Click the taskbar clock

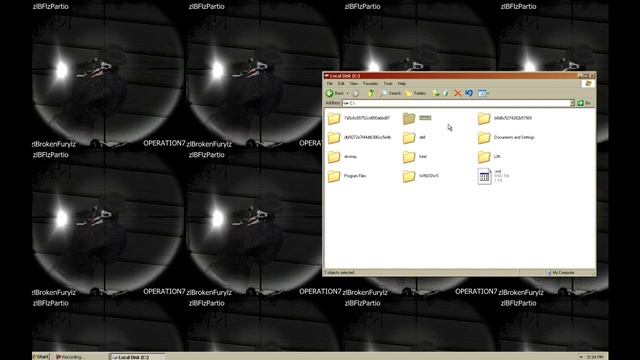[595, 357]
